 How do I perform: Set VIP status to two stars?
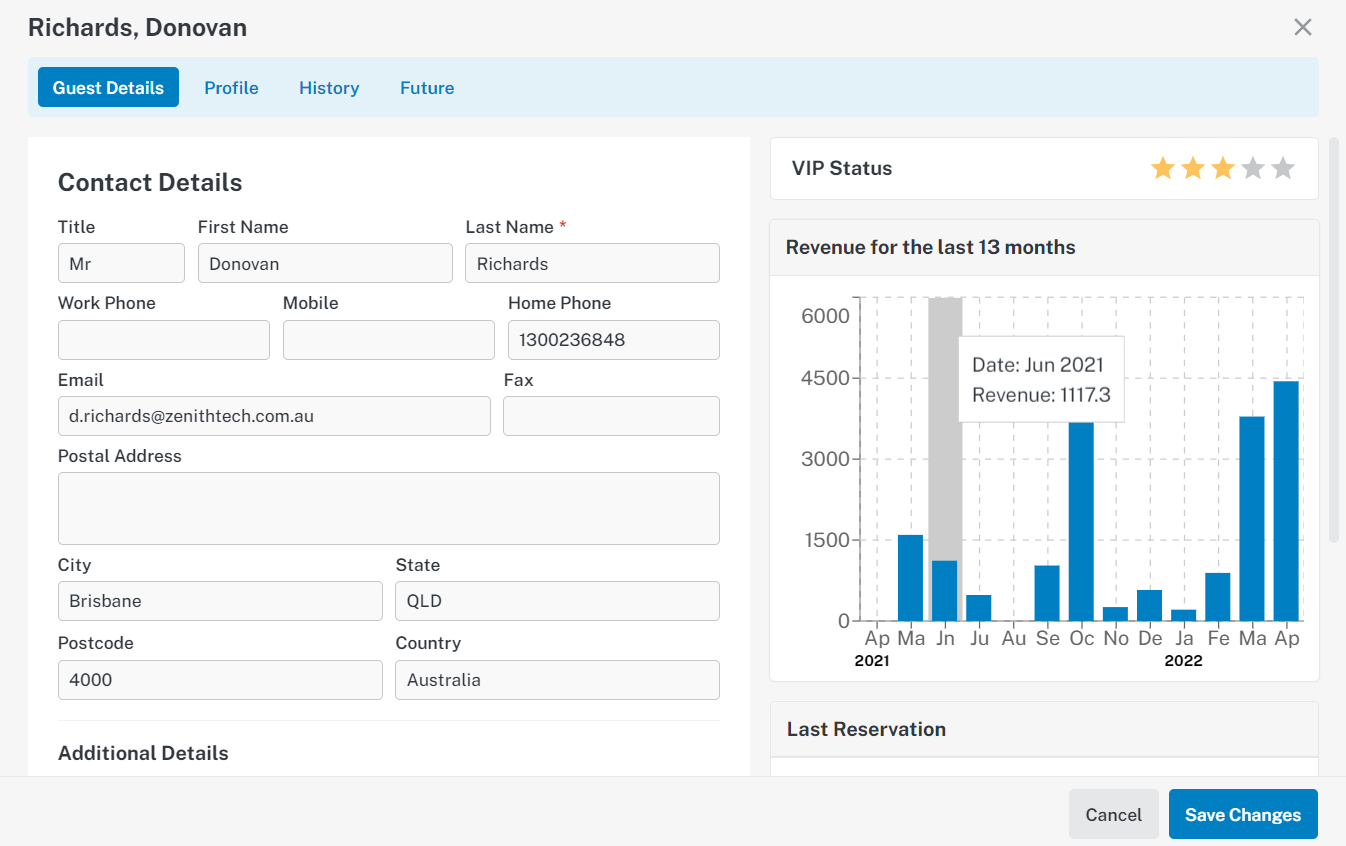pos(1193,168)
